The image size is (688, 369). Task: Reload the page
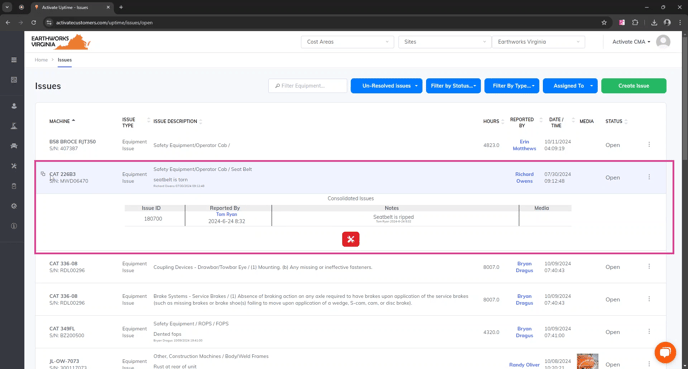tap(33, 22)
